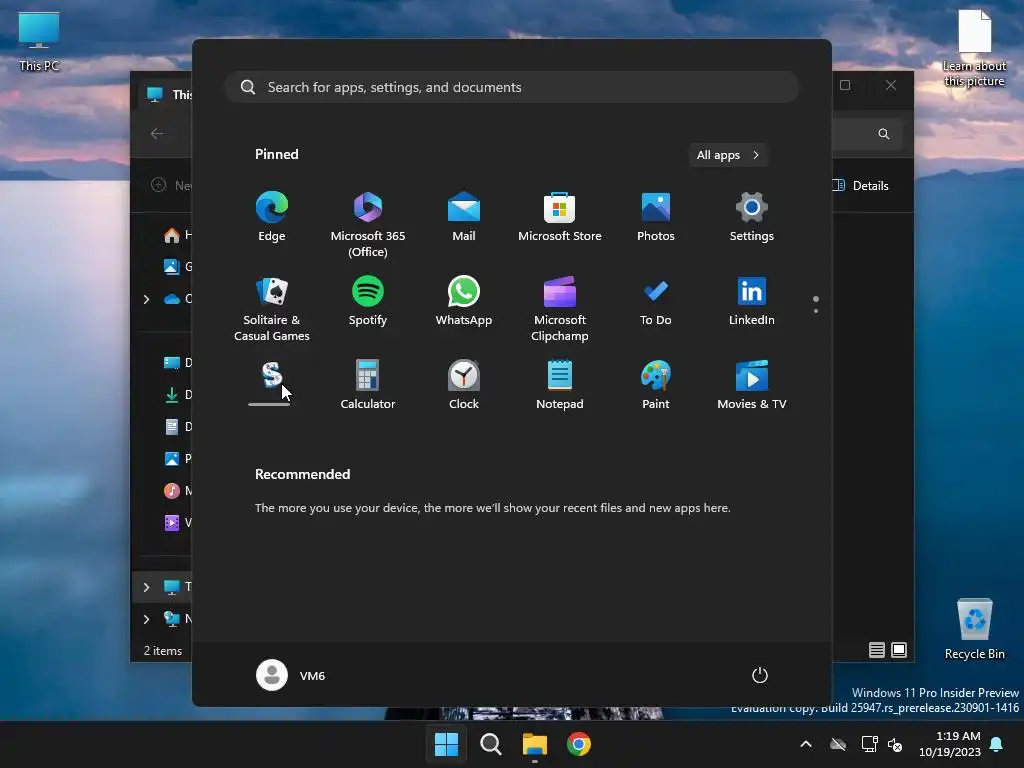The image size is (1024, 768).
Task: Launch Solitaire & Casual Games
Action: (272, 309)
